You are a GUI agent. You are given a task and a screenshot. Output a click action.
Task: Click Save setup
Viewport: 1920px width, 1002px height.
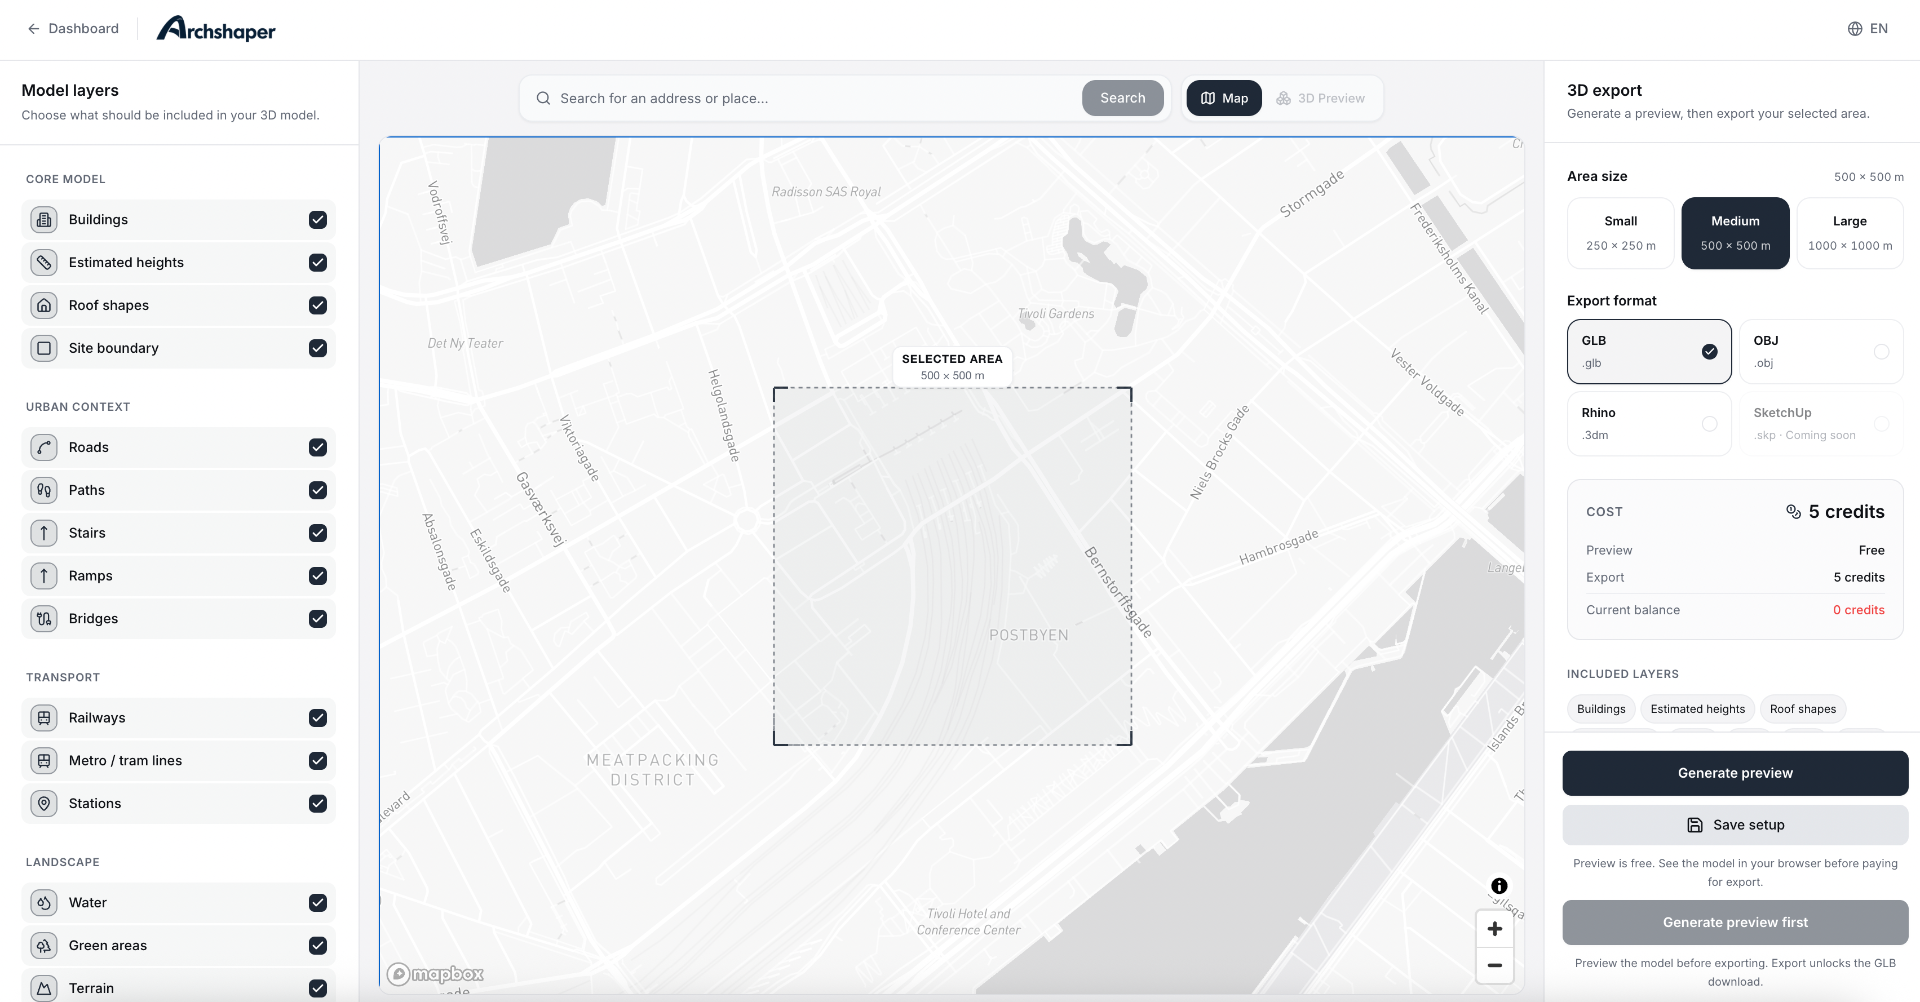tap(1735, 825)
